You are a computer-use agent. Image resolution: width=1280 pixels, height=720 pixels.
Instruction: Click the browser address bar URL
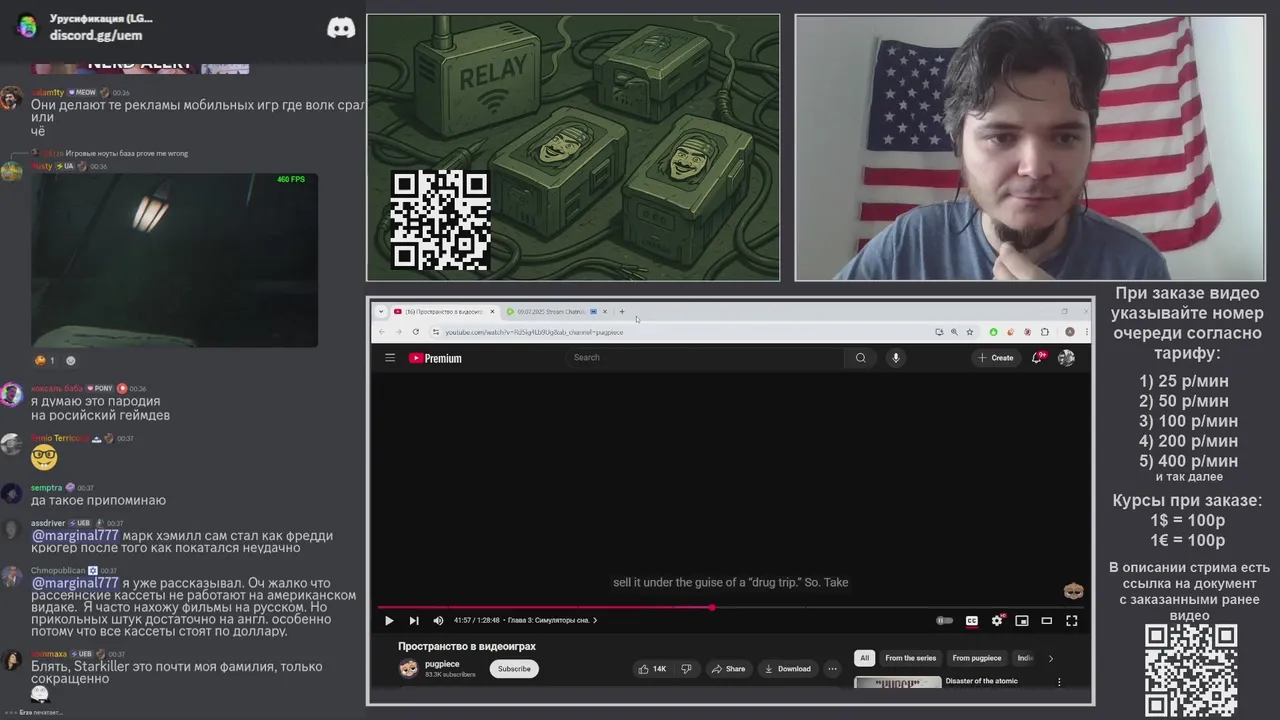coord(534,332)
